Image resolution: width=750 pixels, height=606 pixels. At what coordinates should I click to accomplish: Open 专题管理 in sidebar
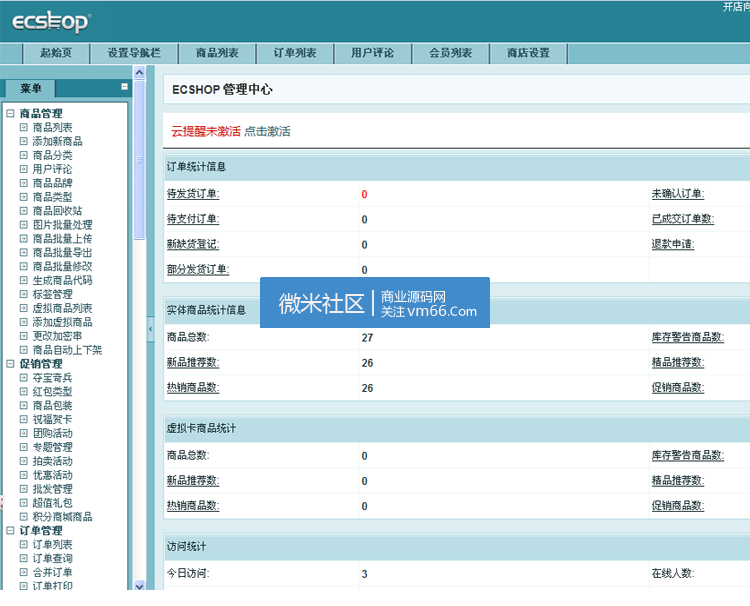[52, 447]
